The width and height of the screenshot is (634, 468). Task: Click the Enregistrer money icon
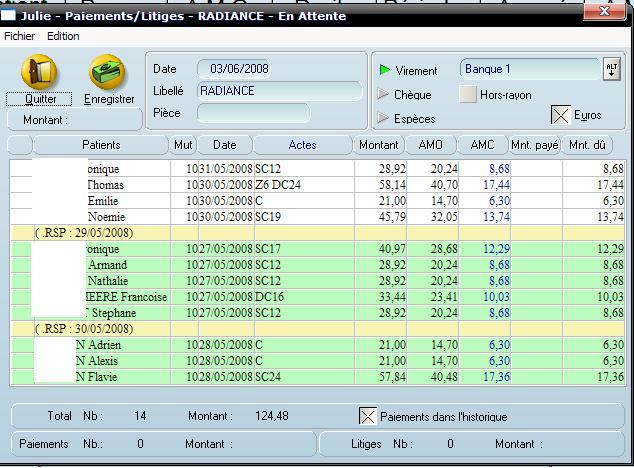pyautogui.click(x=108, y=74)
